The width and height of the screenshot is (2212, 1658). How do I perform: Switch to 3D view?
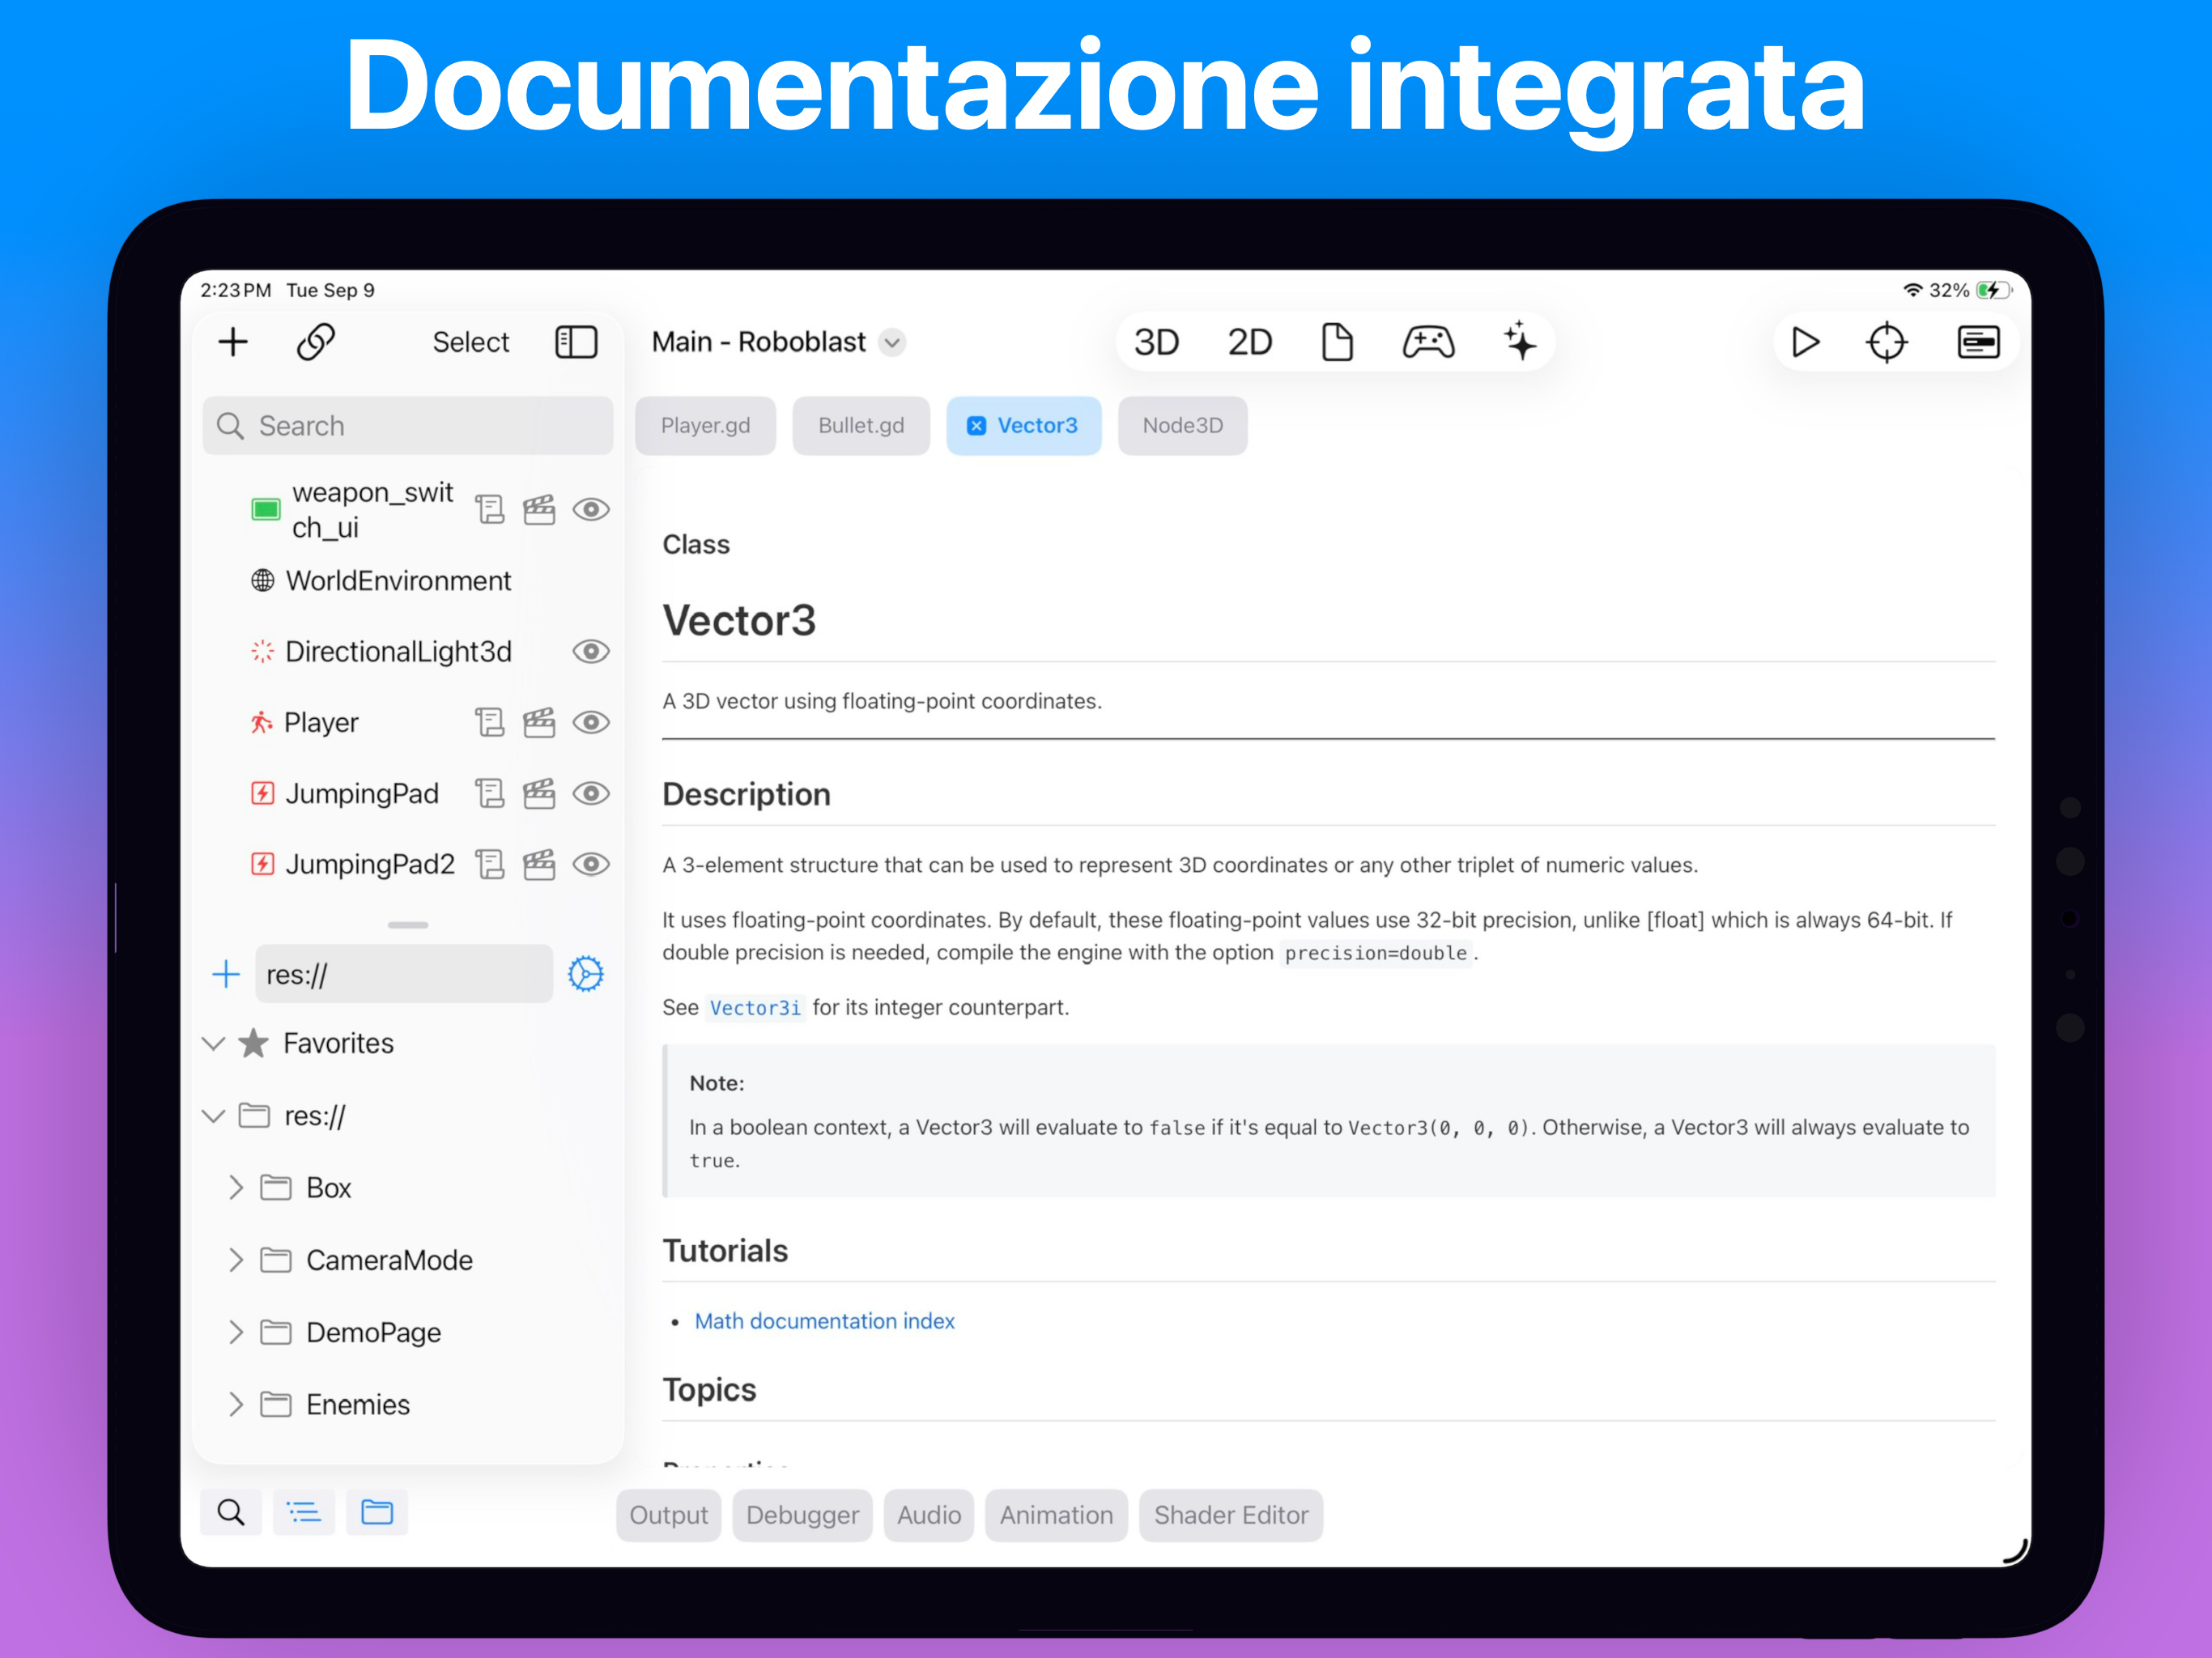(x=1156, y=342)
